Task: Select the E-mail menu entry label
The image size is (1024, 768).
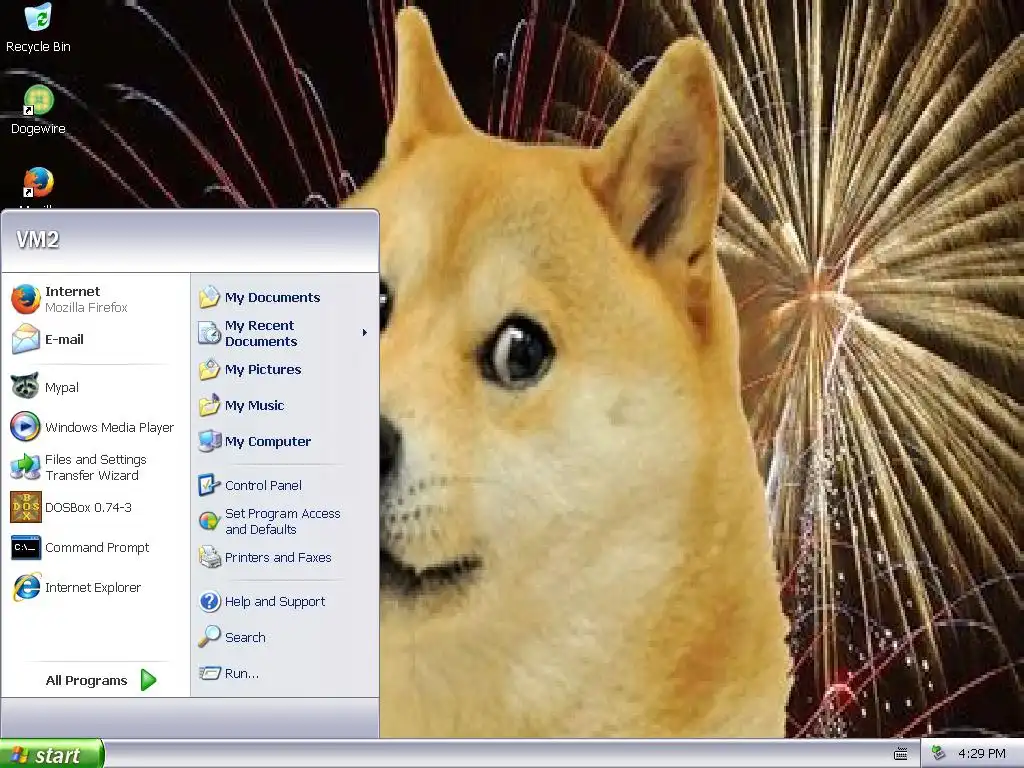Action: 64,339
